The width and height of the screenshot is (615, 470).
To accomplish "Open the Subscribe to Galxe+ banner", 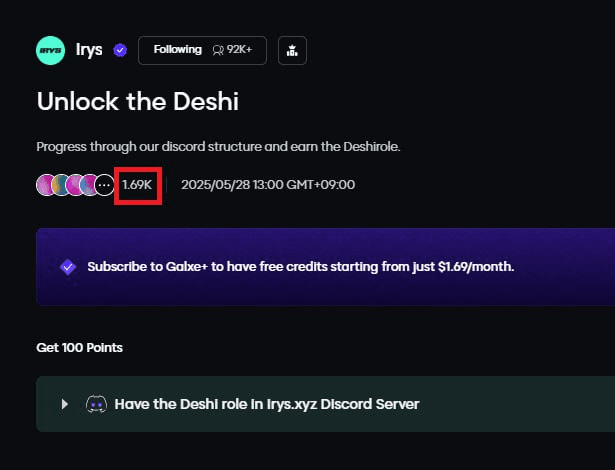I will coord(326,267).
